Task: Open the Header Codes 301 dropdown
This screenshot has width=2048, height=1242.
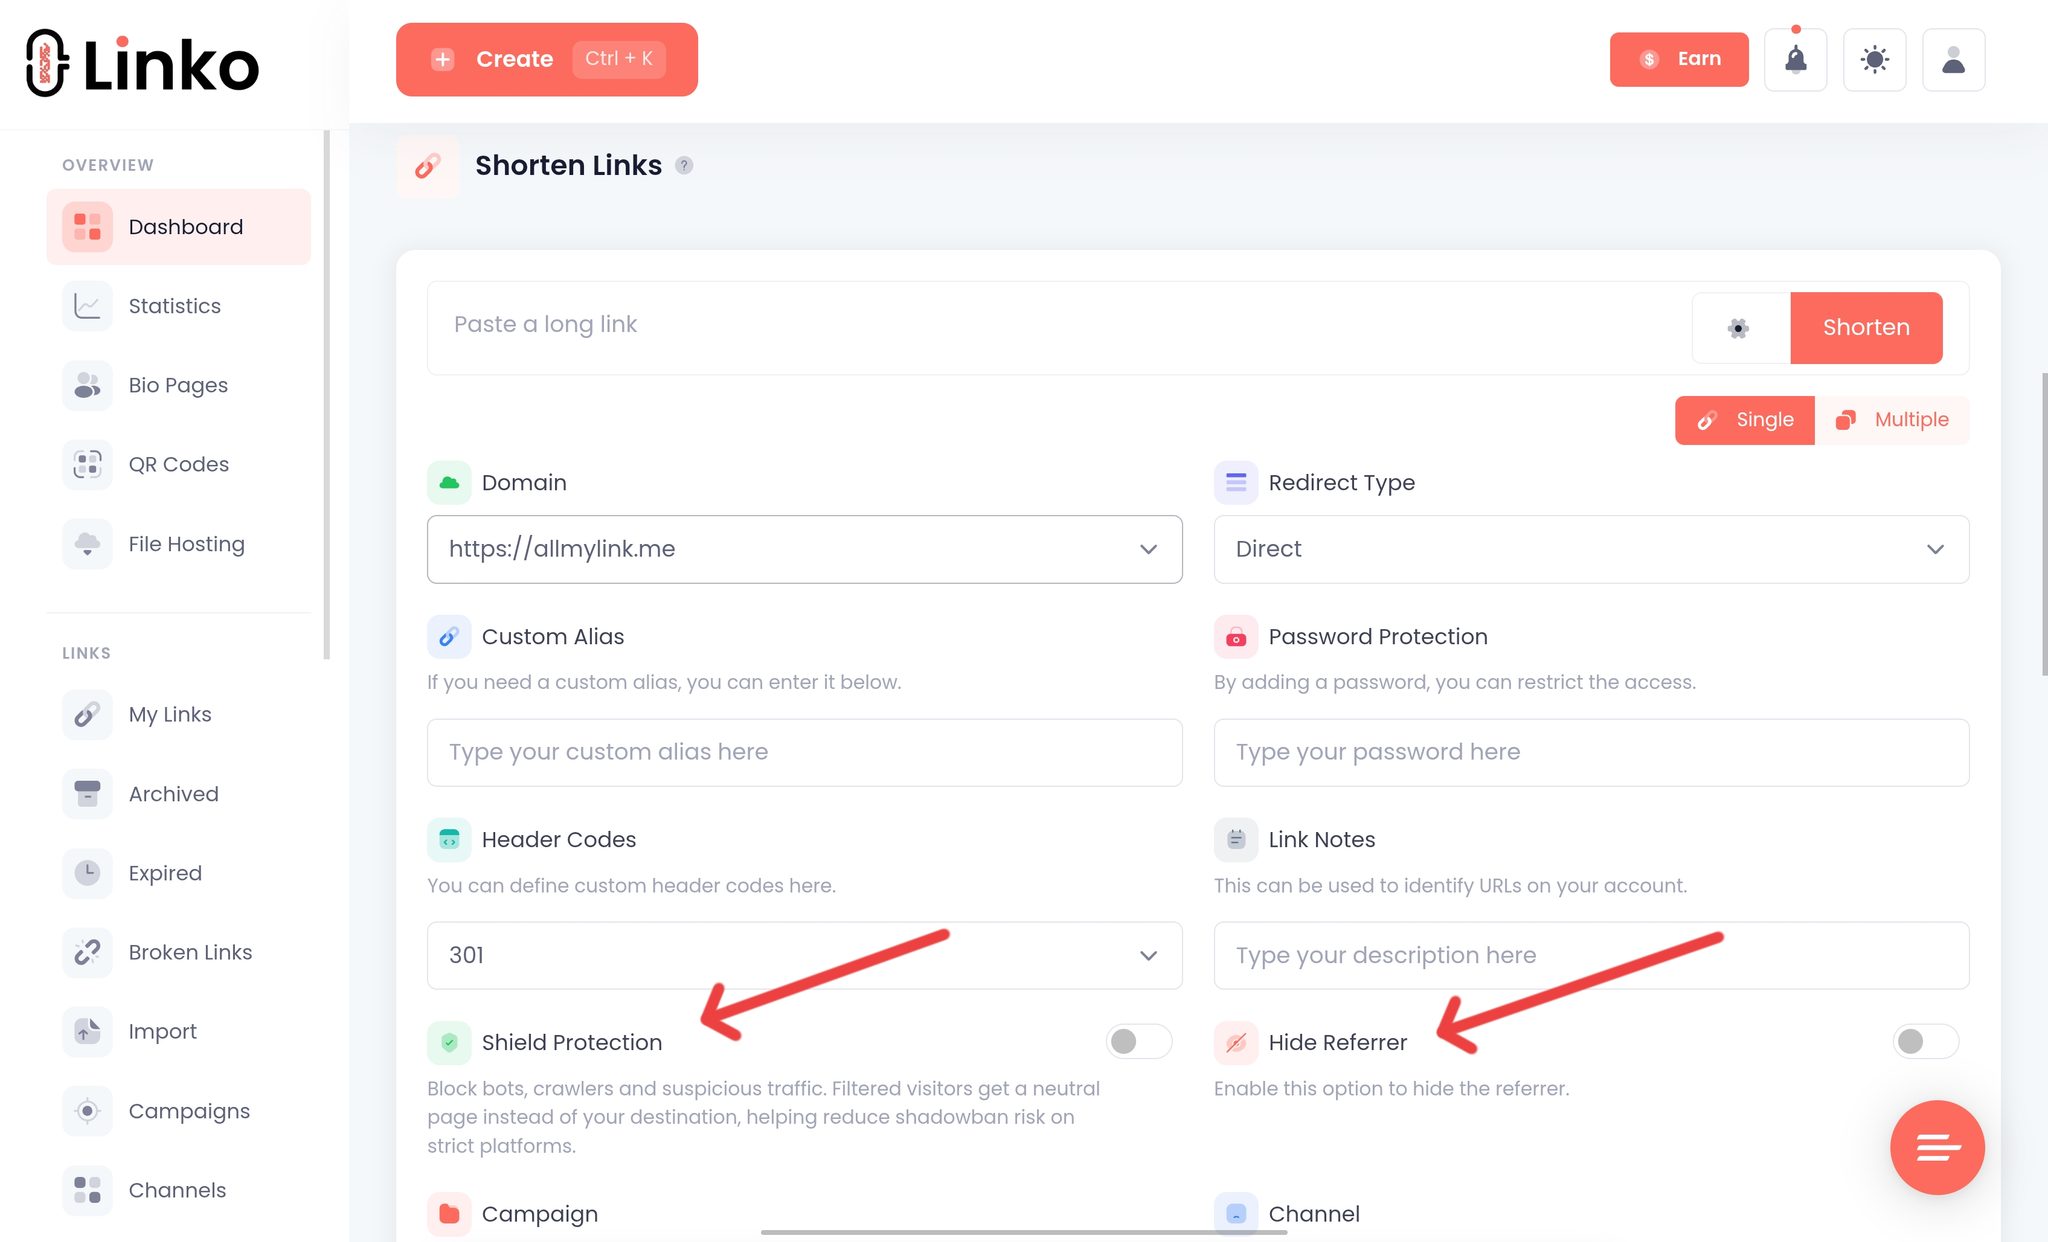Action: point(805,956)
